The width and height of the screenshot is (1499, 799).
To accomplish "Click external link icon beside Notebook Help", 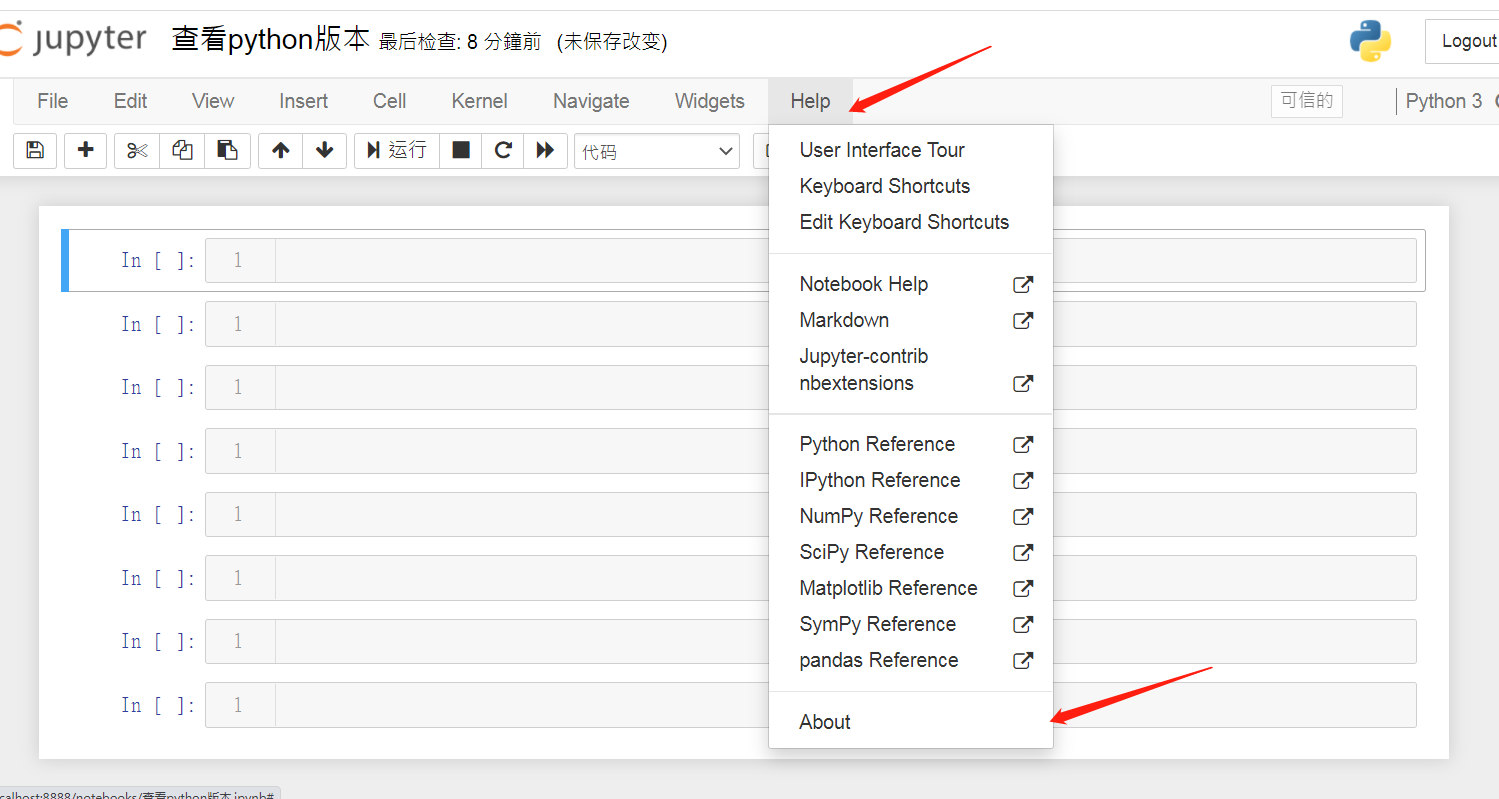I will click(1023, 284).
